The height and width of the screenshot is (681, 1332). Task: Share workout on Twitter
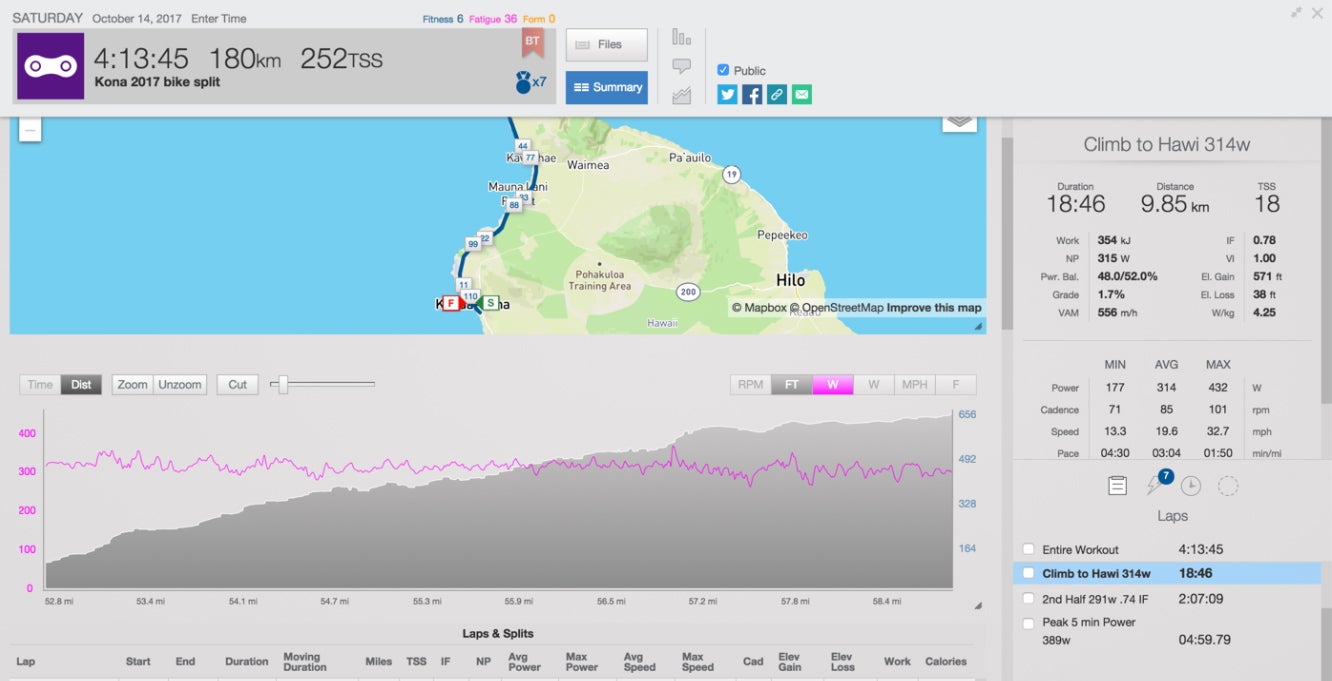point(727,95)
